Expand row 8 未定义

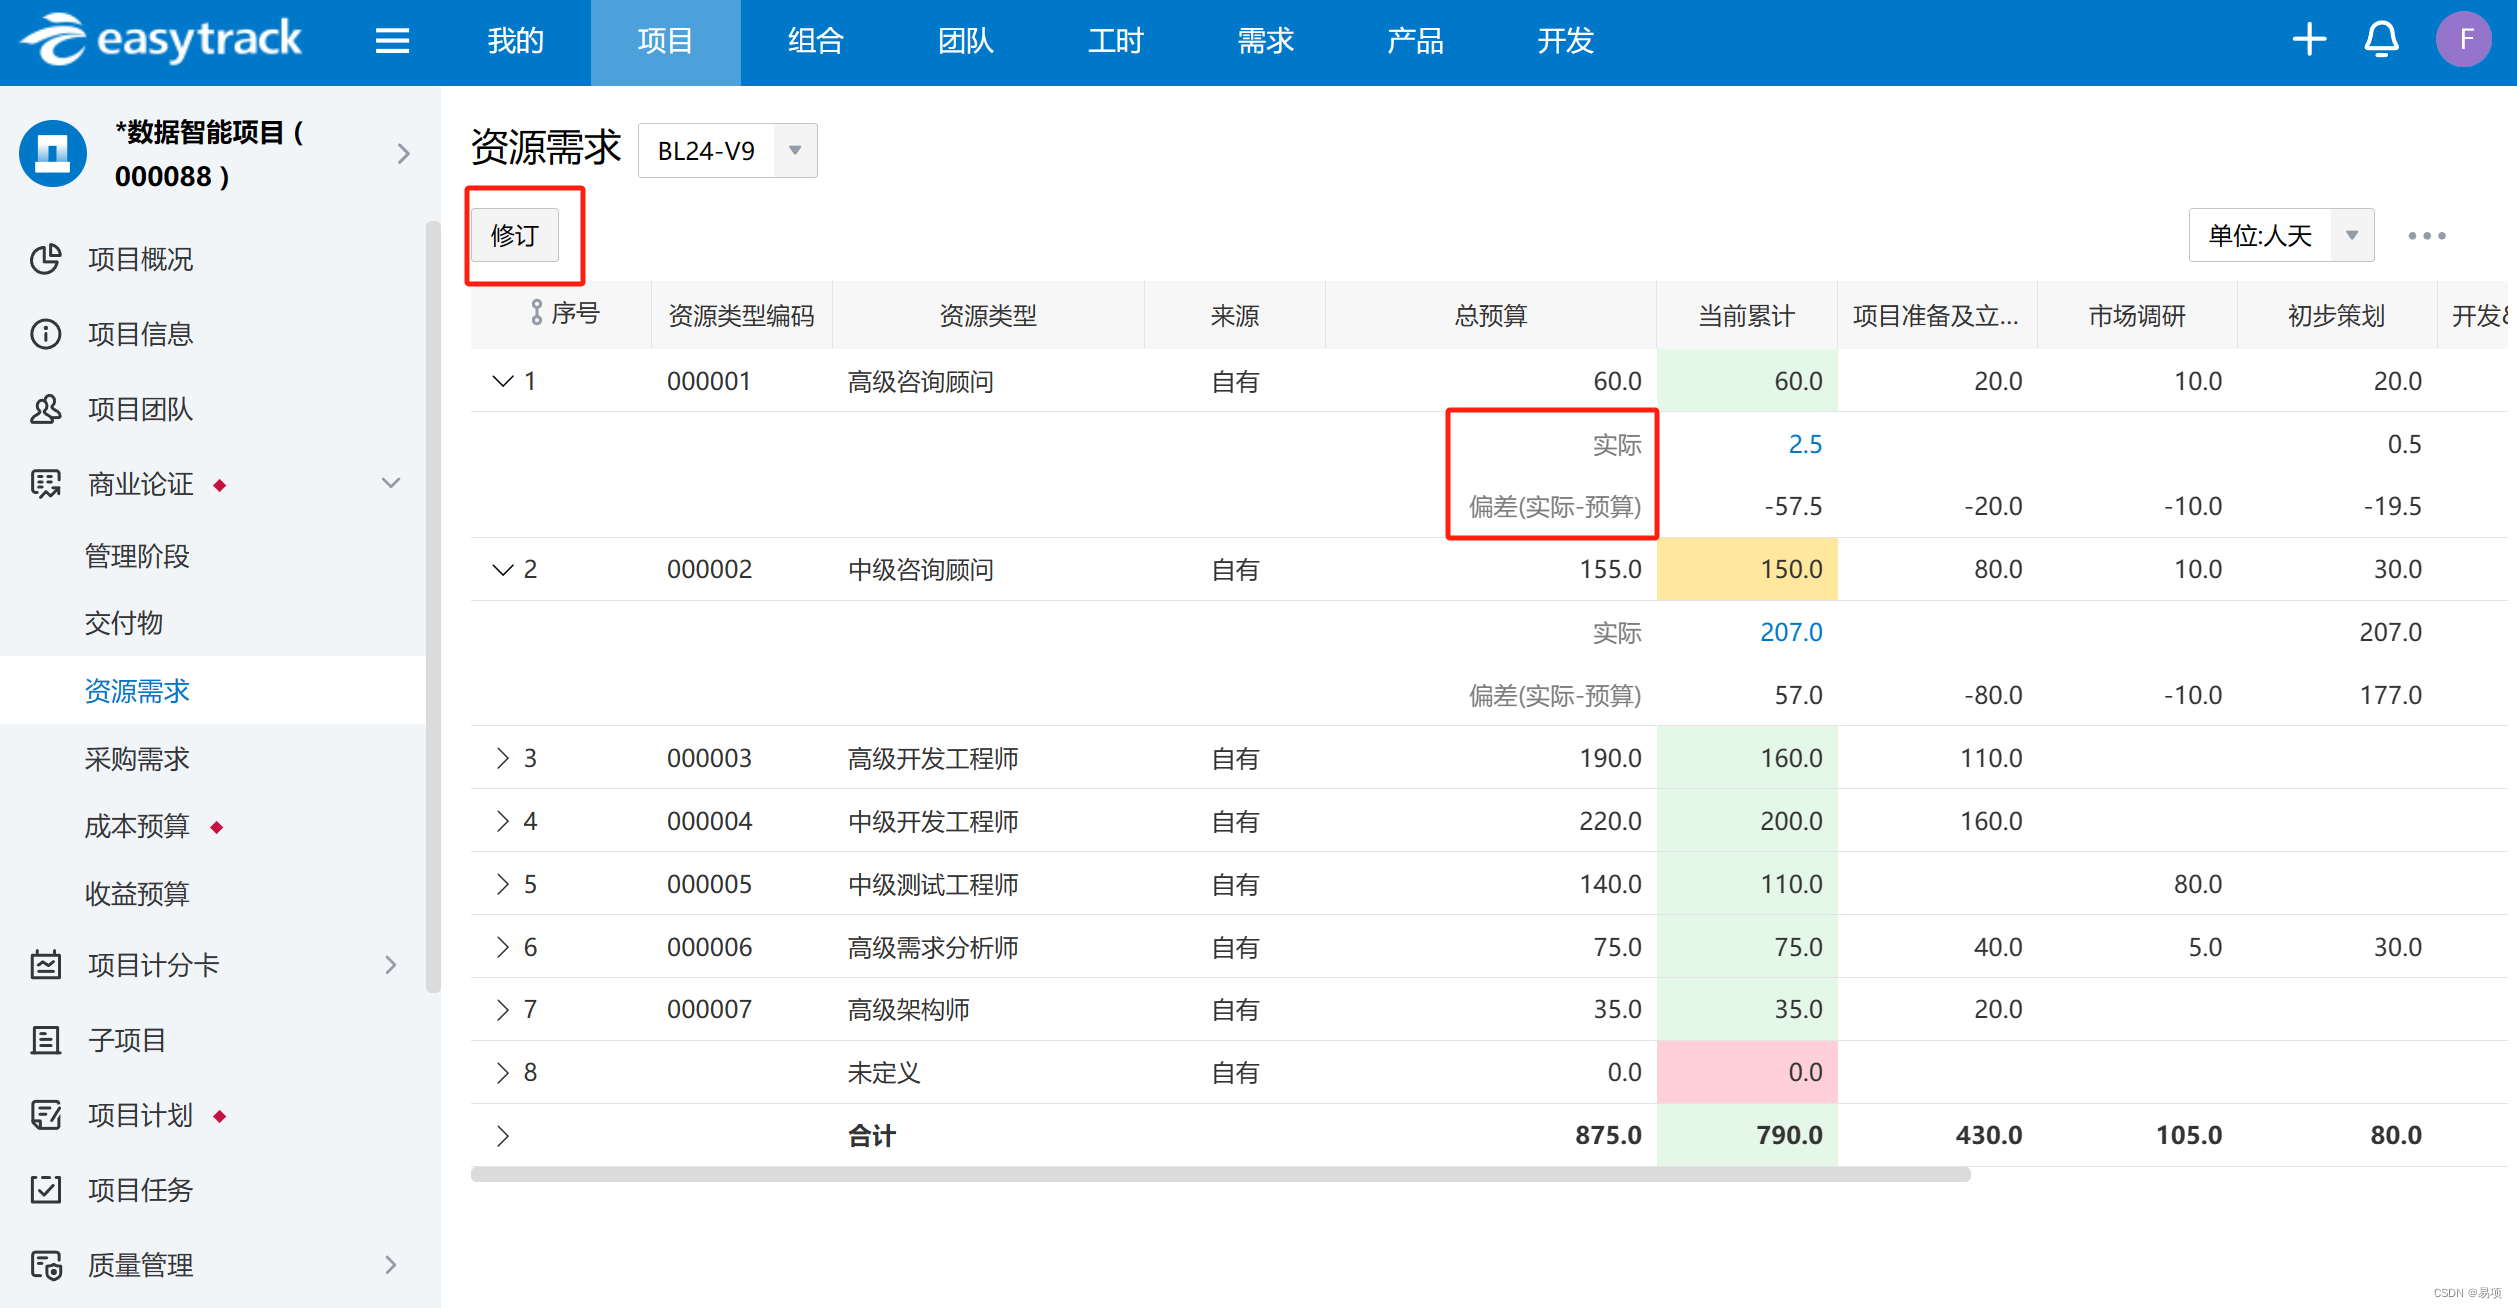[502, 1073]
